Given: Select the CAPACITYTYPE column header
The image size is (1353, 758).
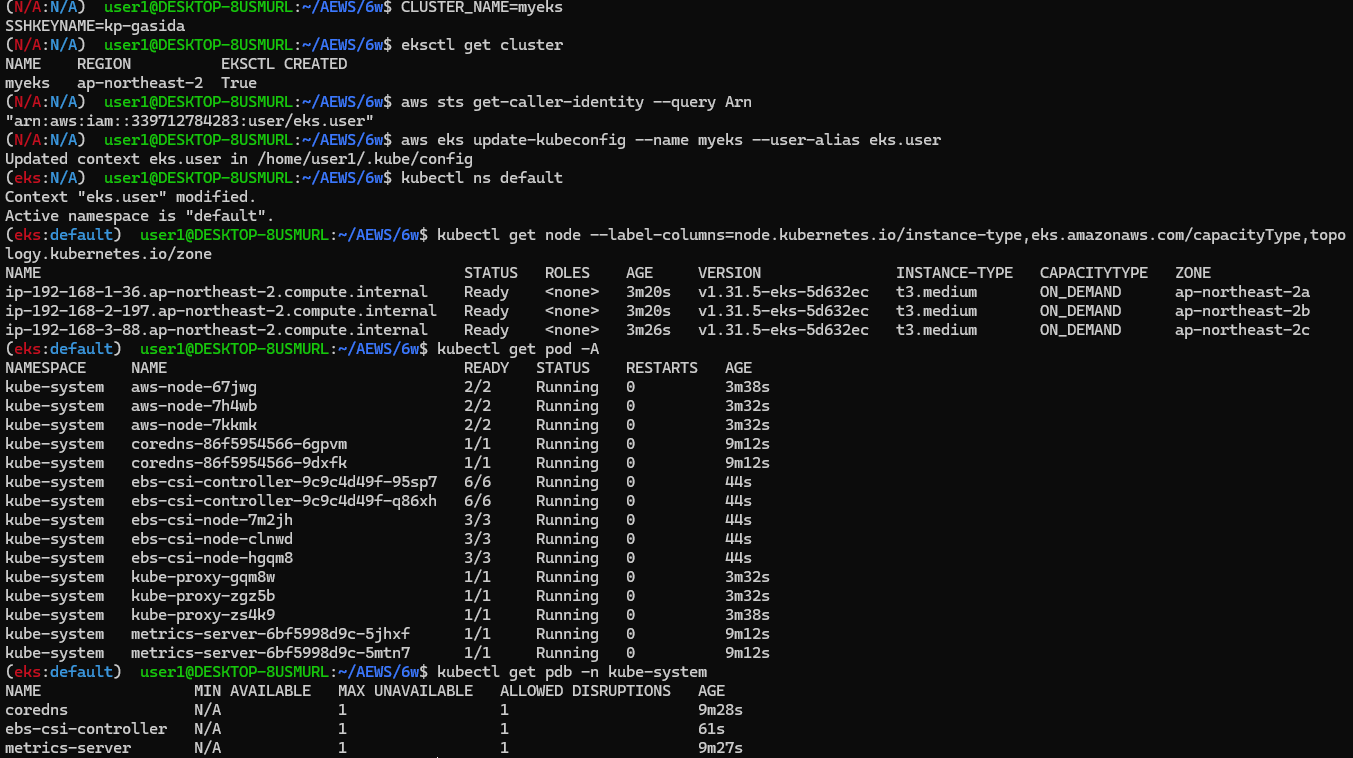Looking at the screenshot, I should 1093,273.
